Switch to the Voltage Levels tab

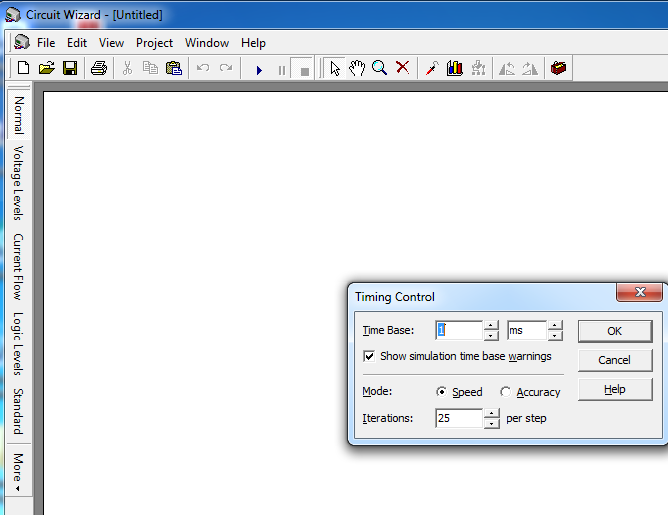(x=19, y=183)
